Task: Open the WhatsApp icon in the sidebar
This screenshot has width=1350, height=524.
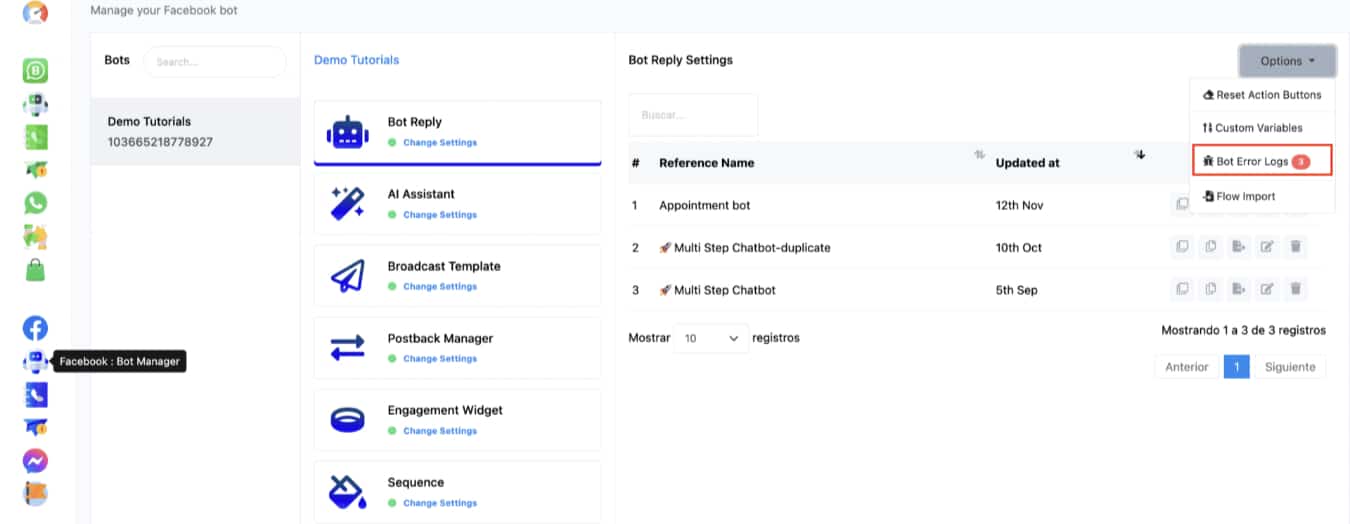Action: coord(35,203)
